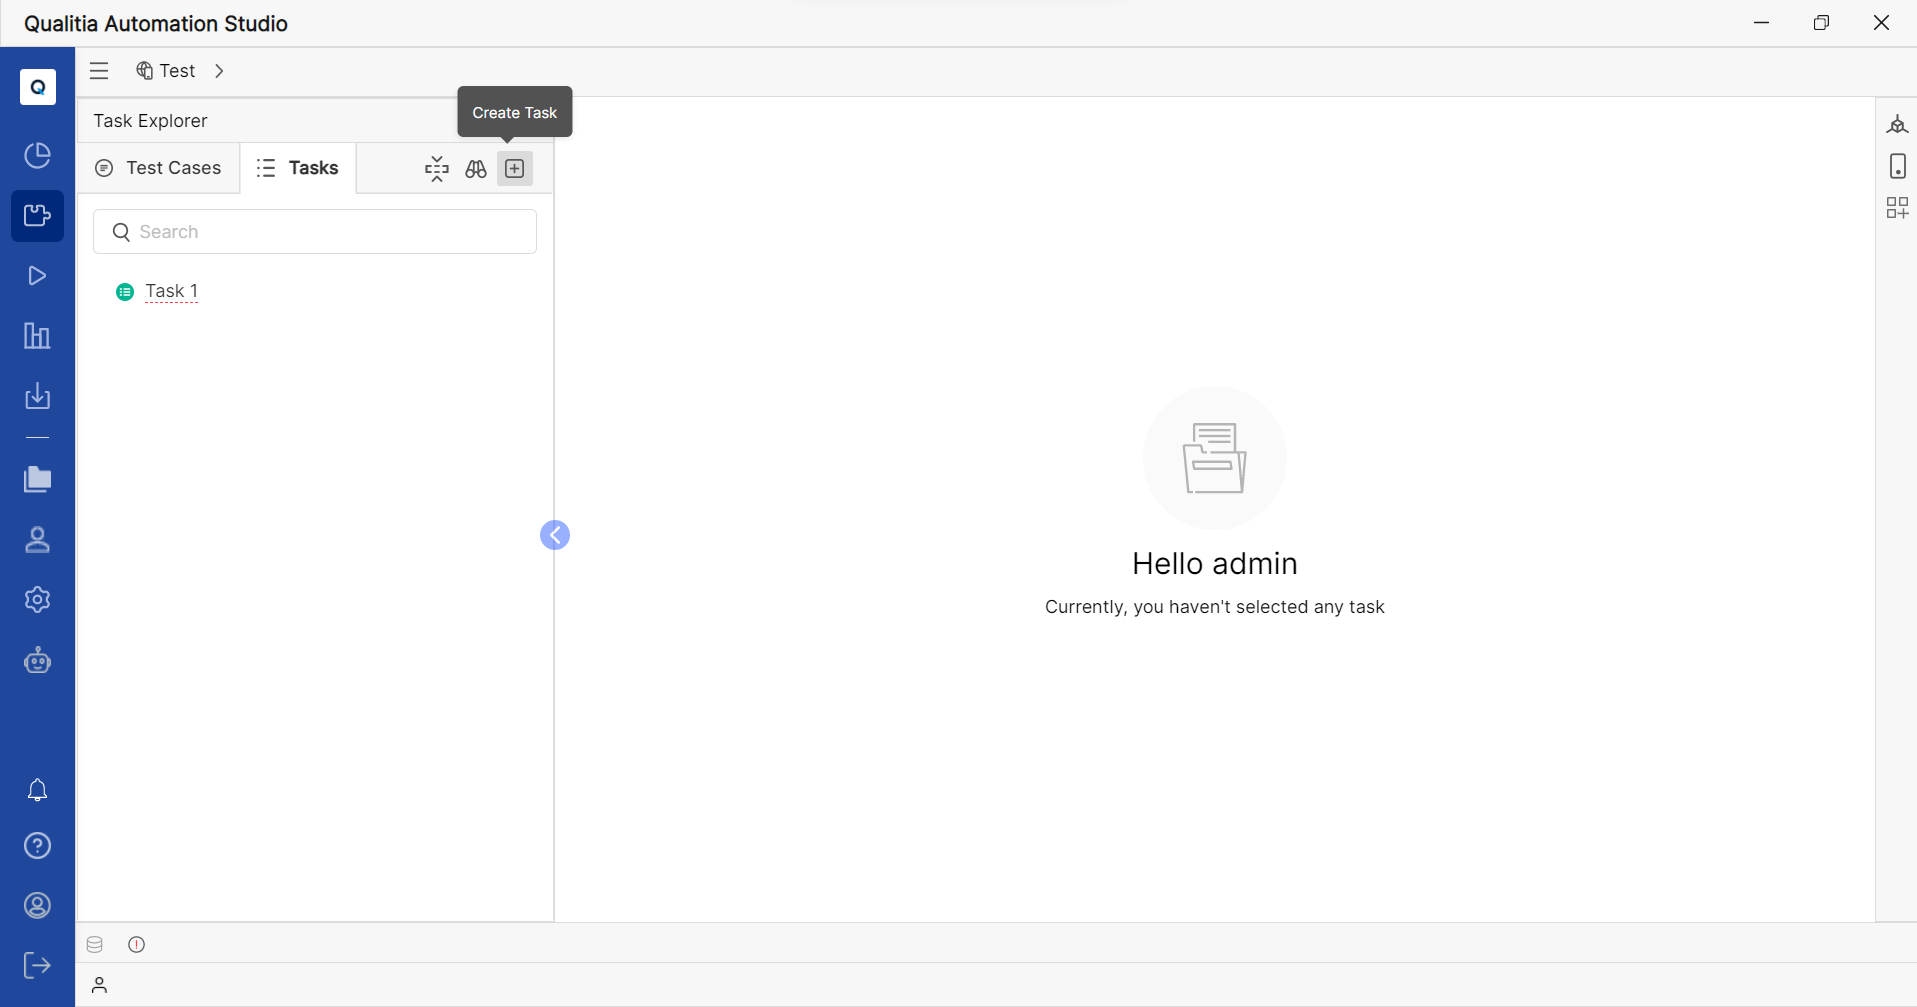The image size is (1917, 1007).
Task: Click the Import/Download icon in the sidebar
Action: [37, 397]
